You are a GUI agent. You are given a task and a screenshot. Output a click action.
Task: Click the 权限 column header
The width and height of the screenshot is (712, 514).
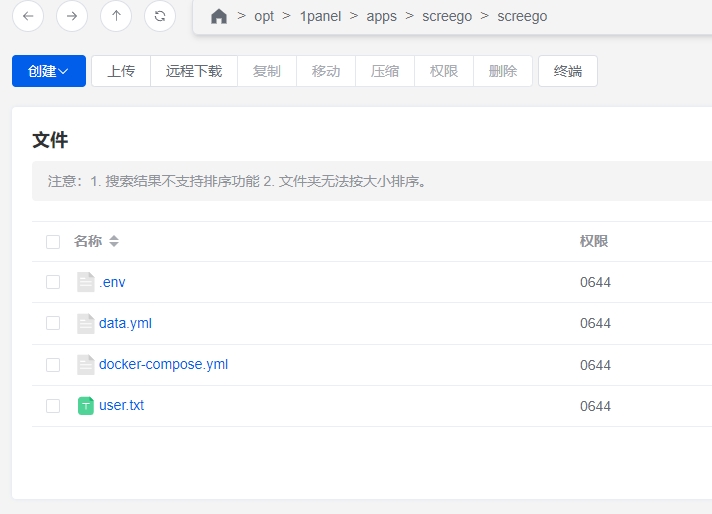coord(594,241)
